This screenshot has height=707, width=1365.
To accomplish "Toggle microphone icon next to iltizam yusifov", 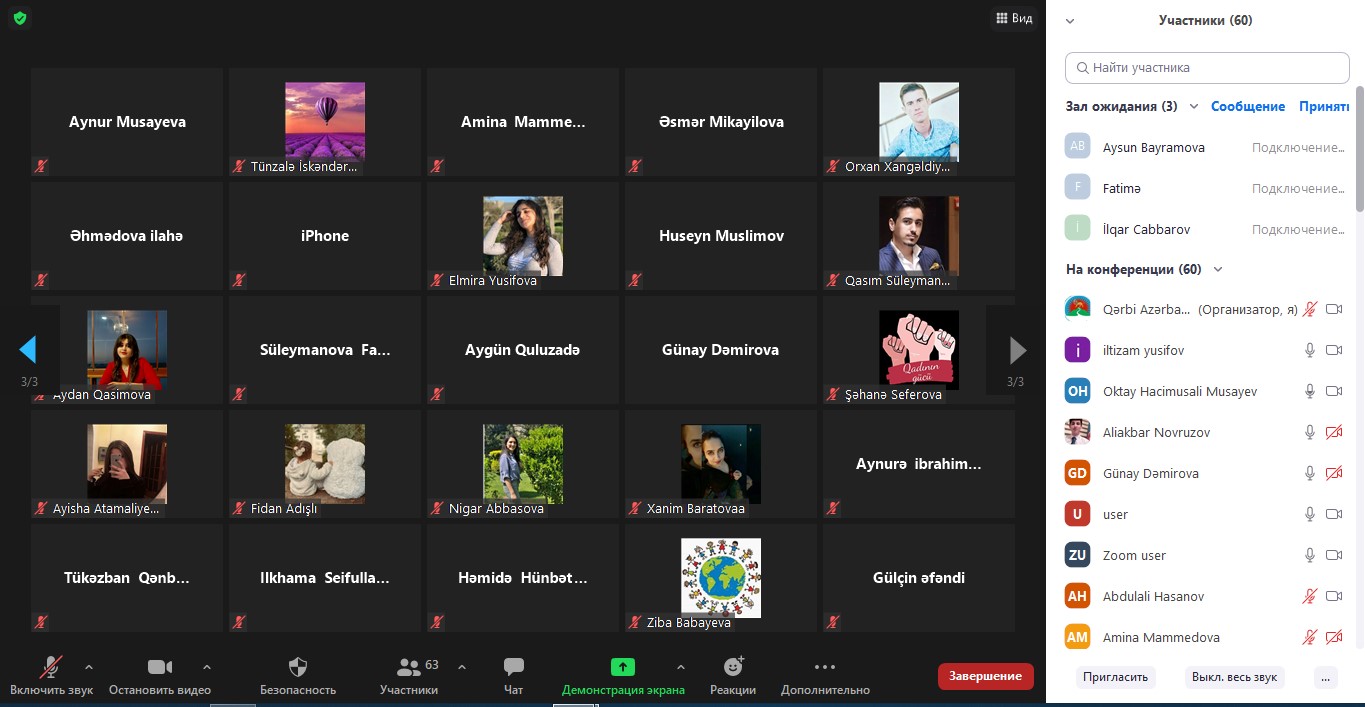I will point(1309,350).
